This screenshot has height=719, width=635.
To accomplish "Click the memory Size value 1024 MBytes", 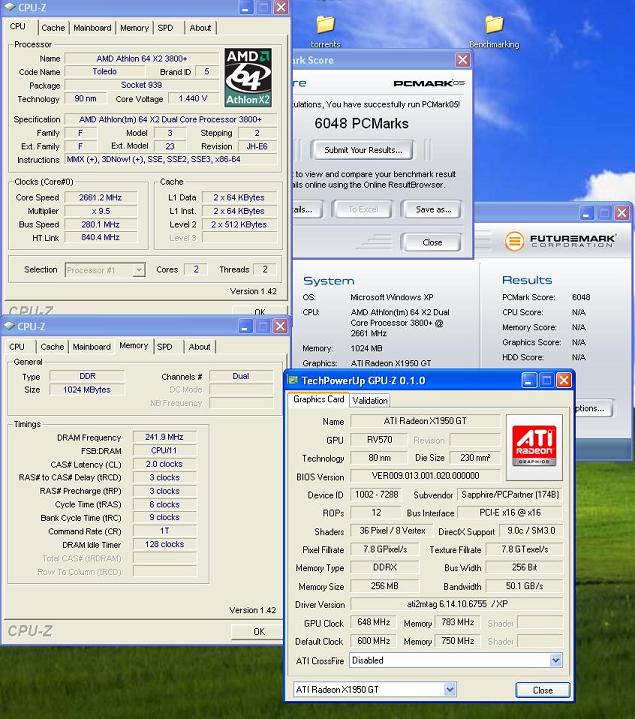I will [87, 390].
